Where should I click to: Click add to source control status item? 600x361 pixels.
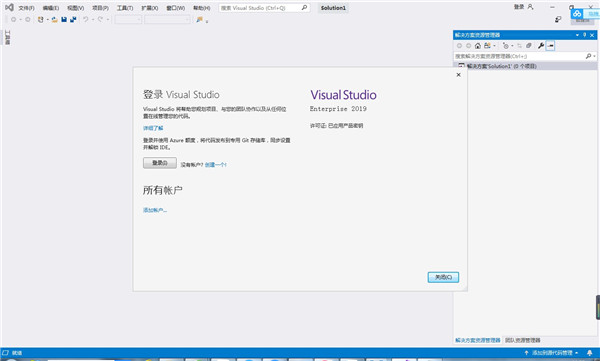click(551, 353)
